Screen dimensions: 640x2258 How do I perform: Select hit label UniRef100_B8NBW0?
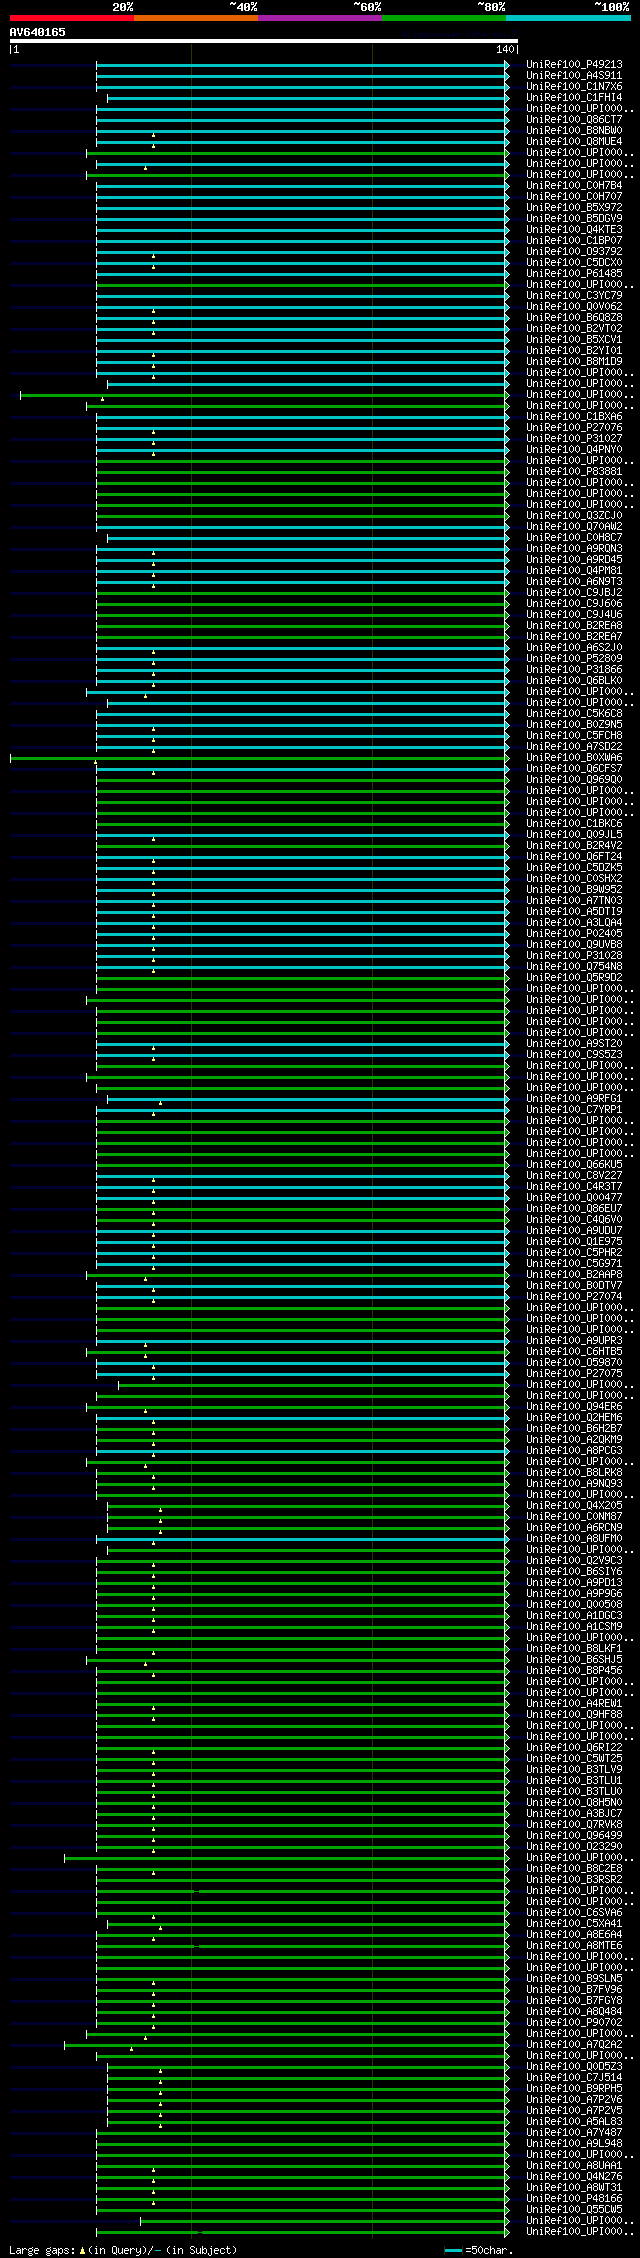point(574,131)
